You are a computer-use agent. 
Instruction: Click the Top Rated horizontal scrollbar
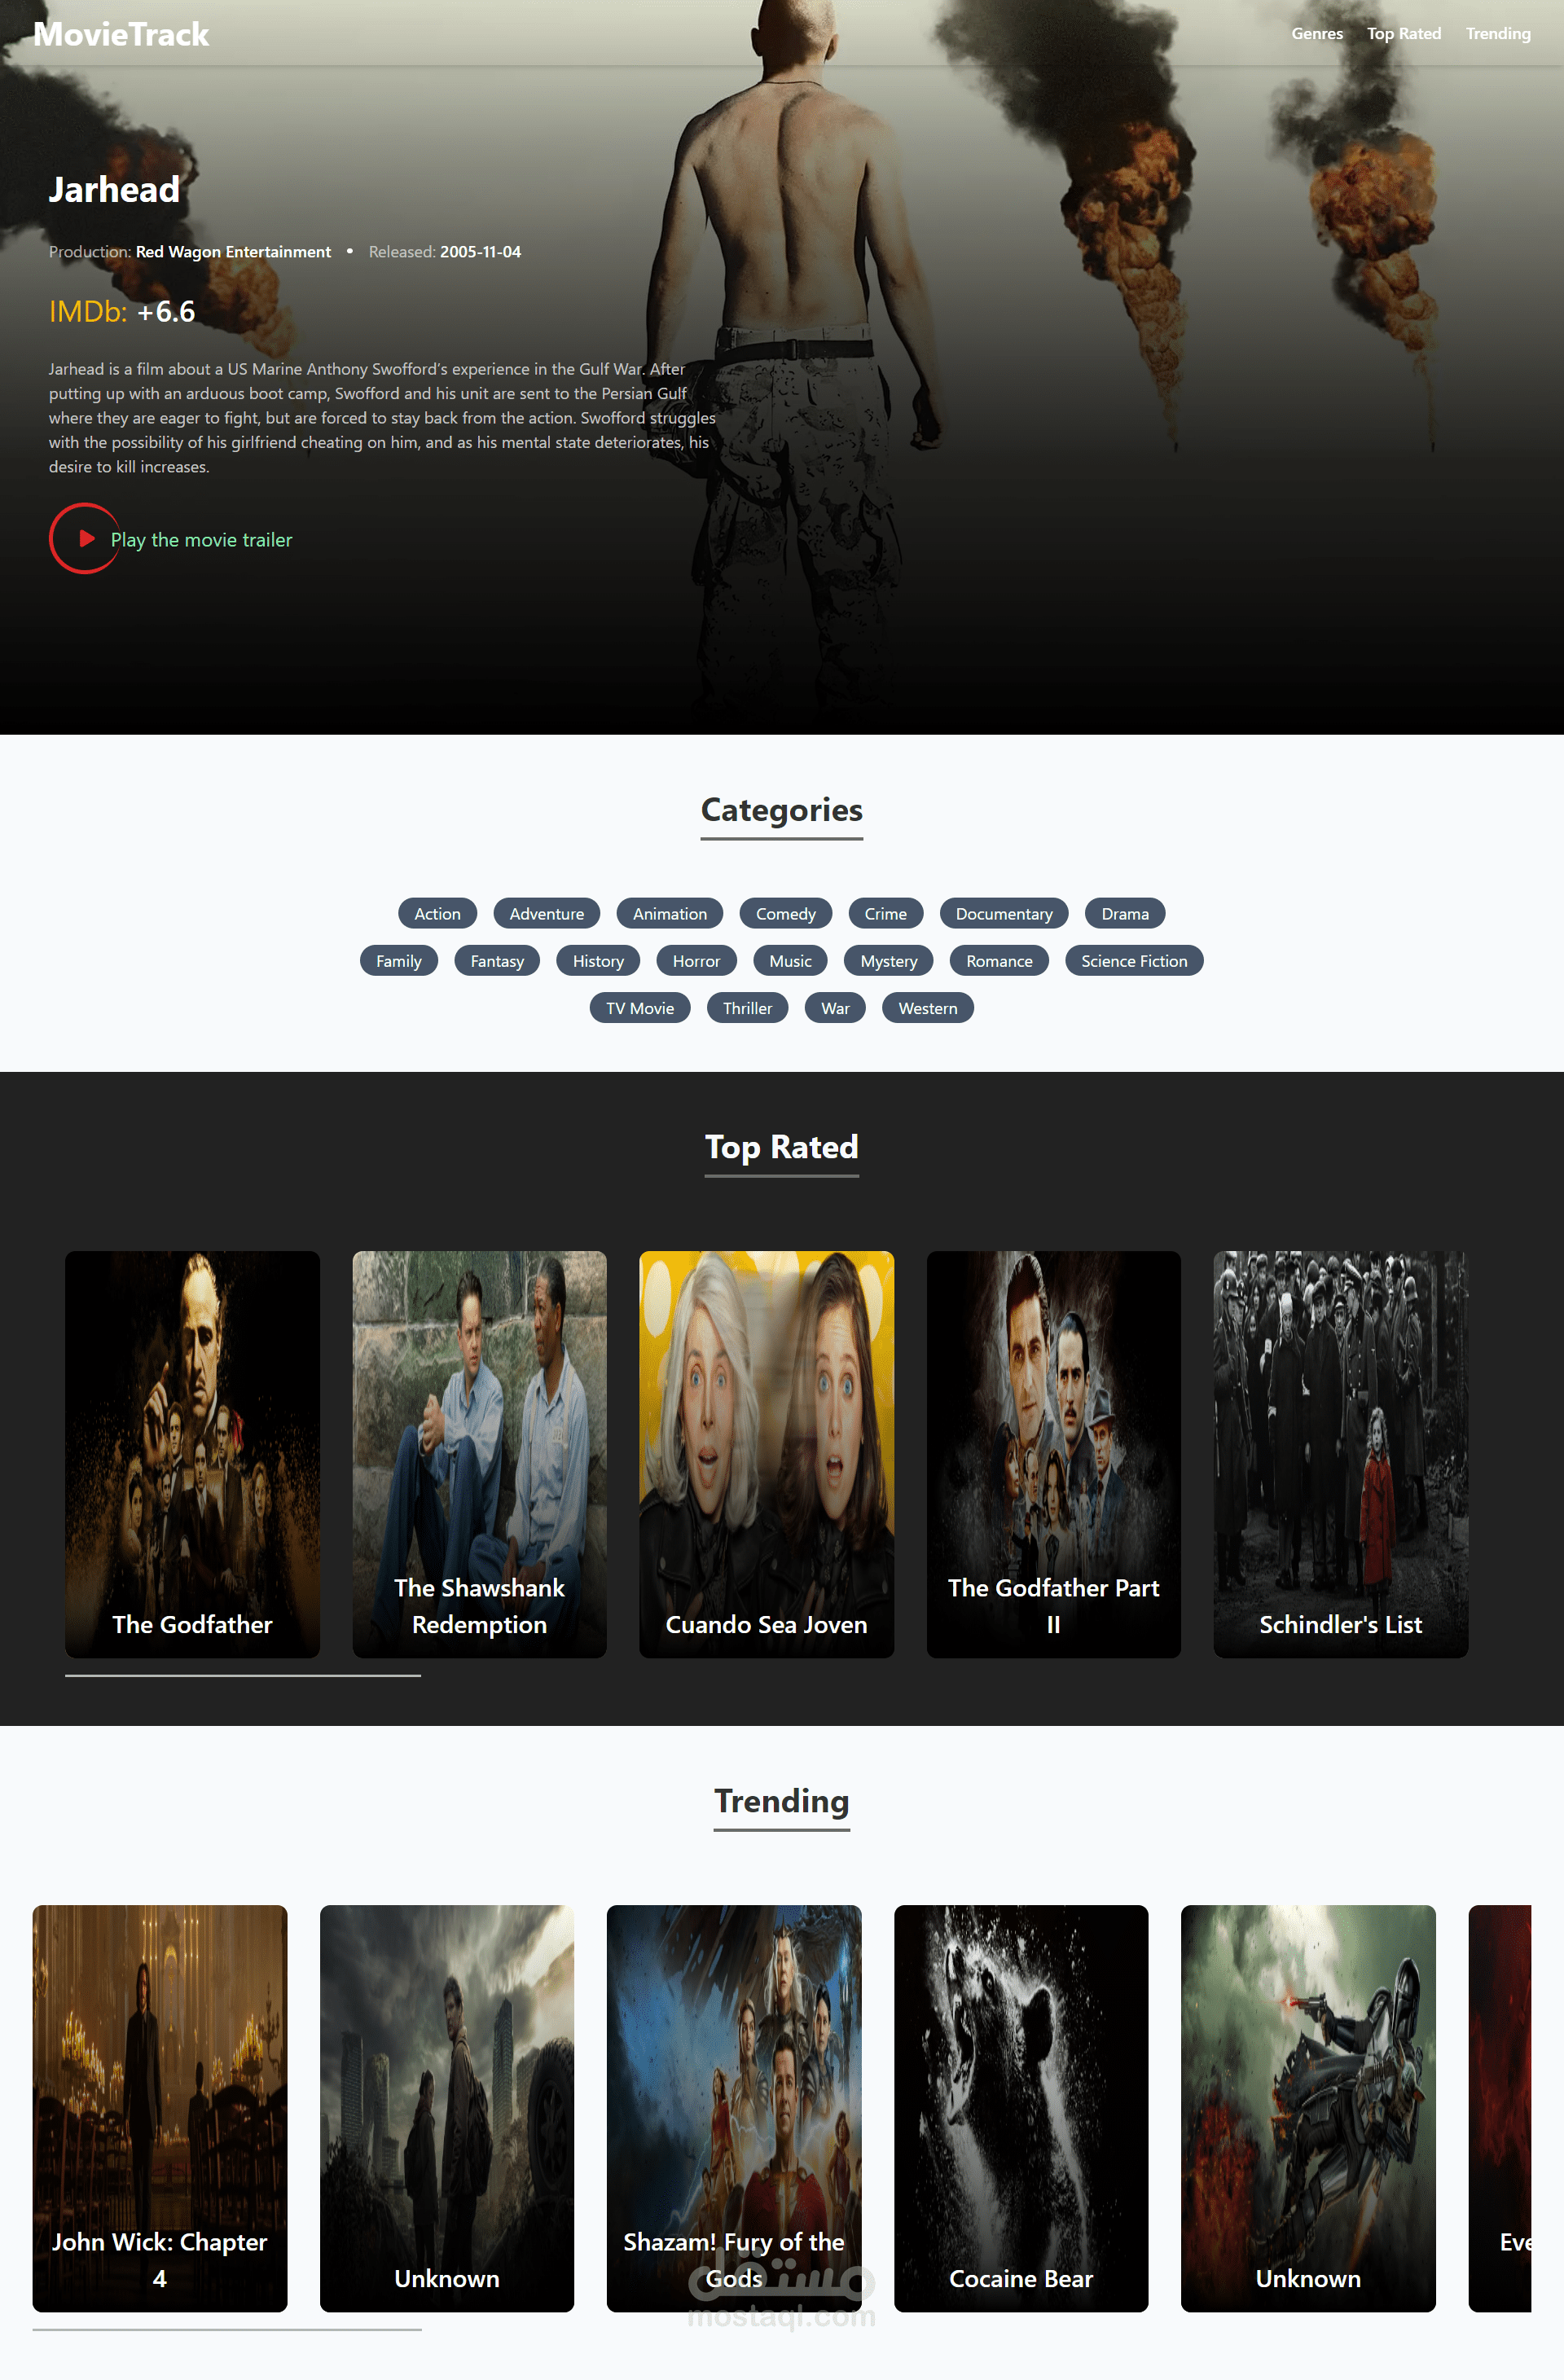pyautogui.click(x=243, y=1675)
